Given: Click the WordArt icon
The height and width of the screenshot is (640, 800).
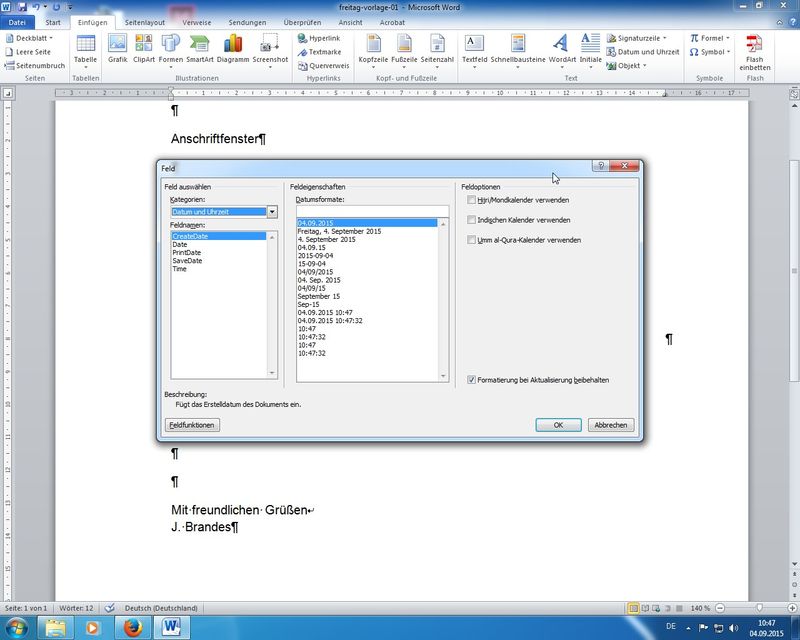Looking at the screenshot, I should click(x=562, y=44).
